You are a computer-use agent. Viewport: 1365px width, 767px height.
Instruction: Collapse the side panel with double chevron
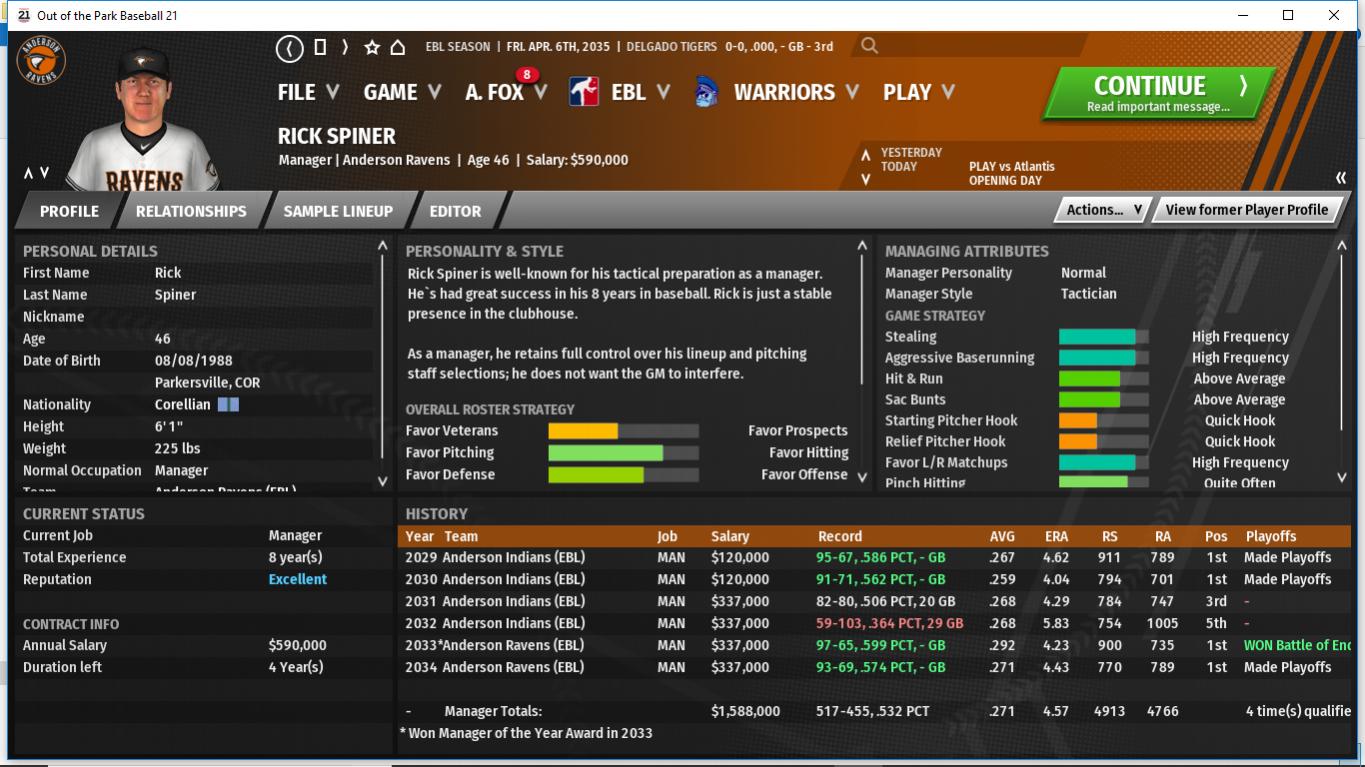[x=1340, y=178]
